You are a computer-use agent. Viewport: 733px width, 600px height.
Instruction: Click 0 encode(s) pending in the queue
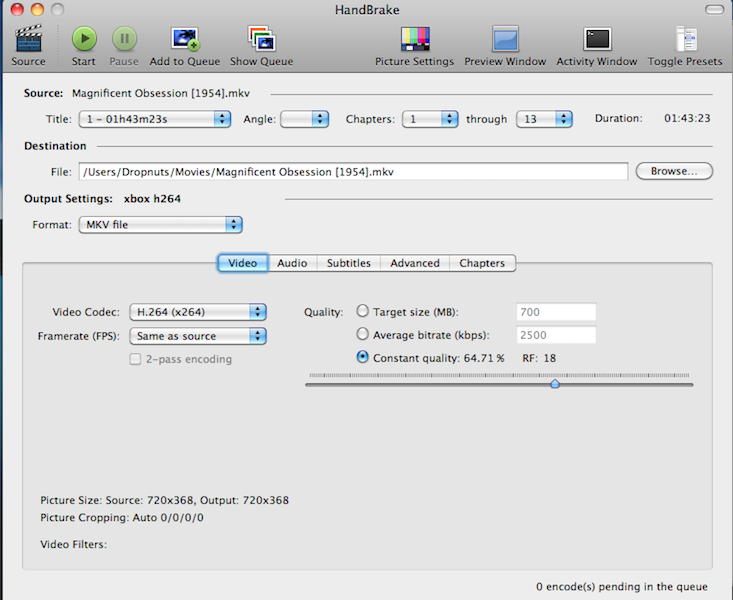[x=622, y=586]
